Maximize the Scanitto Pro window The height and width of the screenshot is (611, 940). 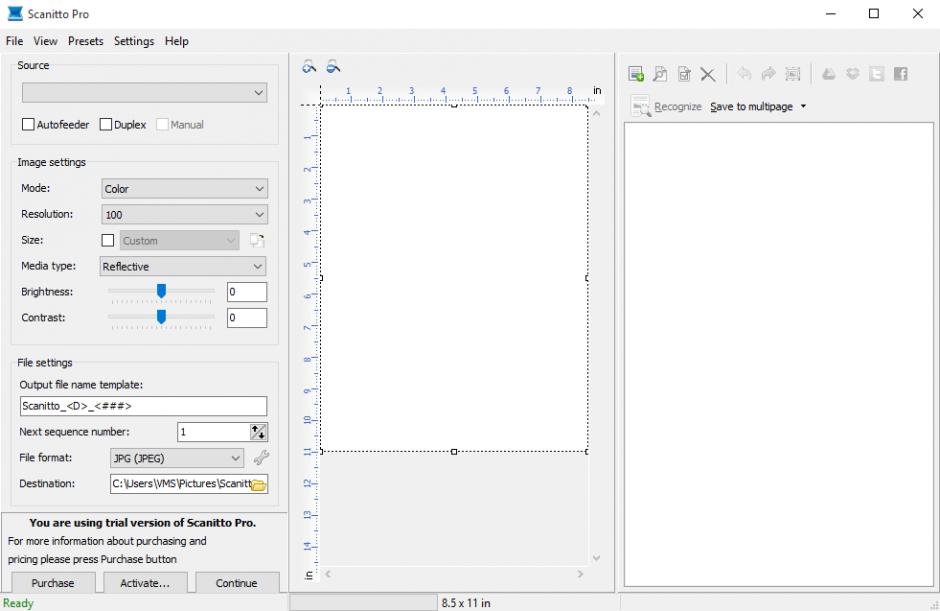tap(874, 13)
